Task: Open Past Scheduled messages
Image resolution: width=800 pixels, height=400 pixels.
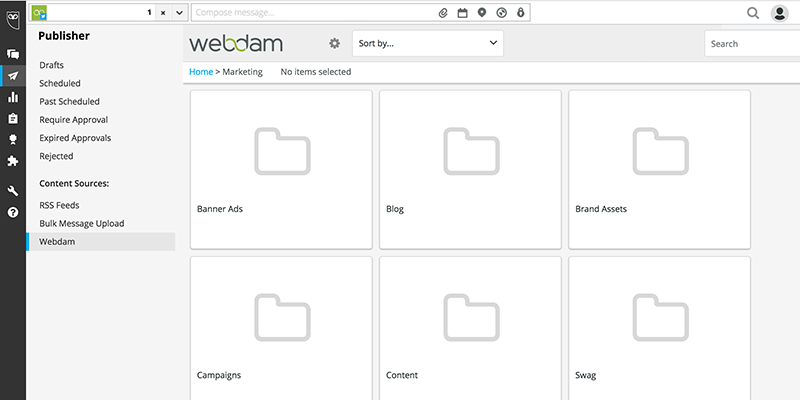Action: [x=69, y=102]
